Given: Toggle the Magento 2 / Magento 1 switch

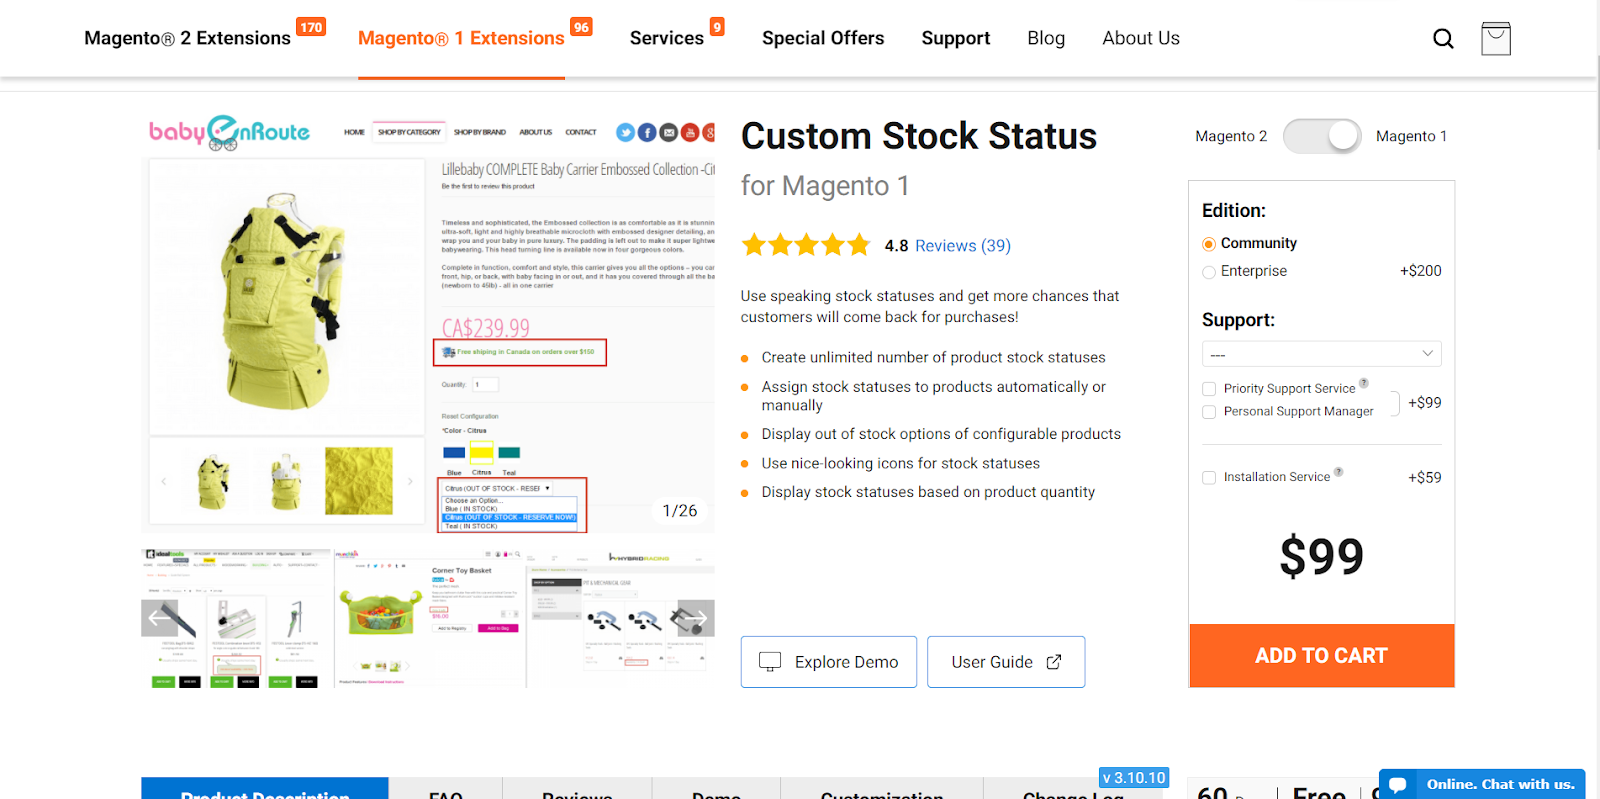Looking at the screenshot, I should click(x=1322, y=136).
